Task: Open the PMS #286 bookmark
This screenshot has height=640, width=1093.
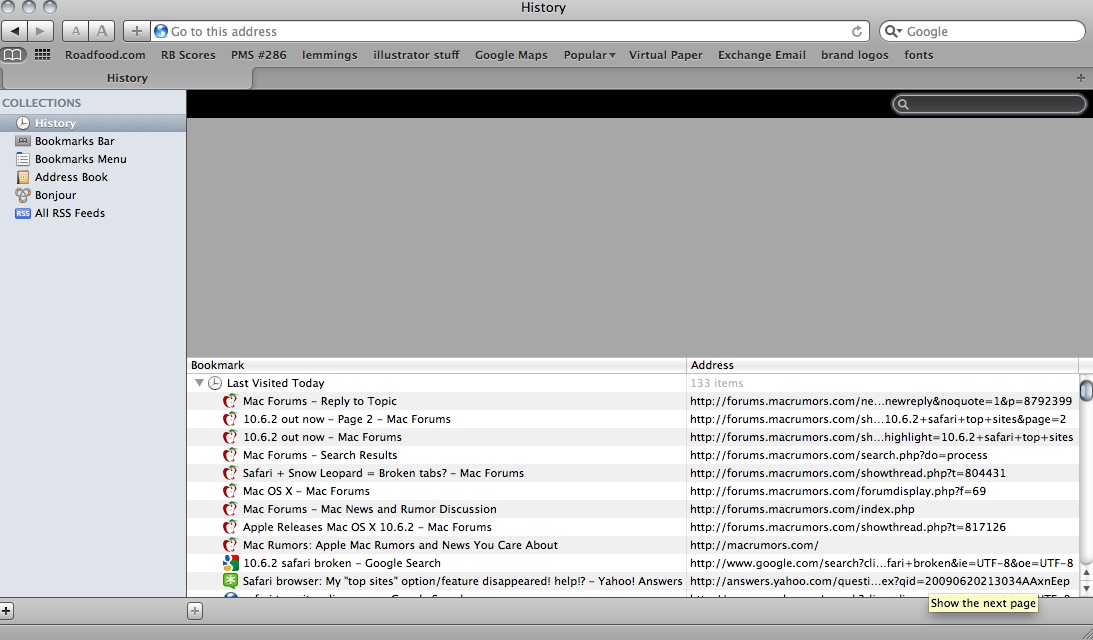Action: (259, 55)
